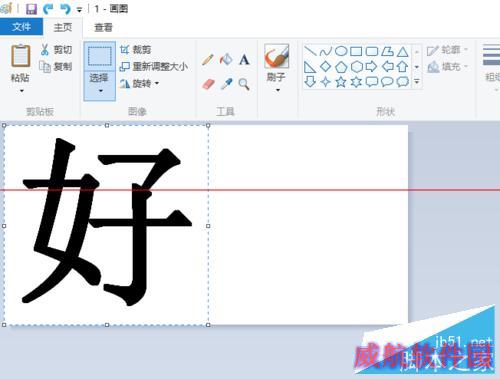Click the Save icon in quick access toolbar
Viewport: 500px width, 379px height.
pyautogui.click(x=31, y=9)
